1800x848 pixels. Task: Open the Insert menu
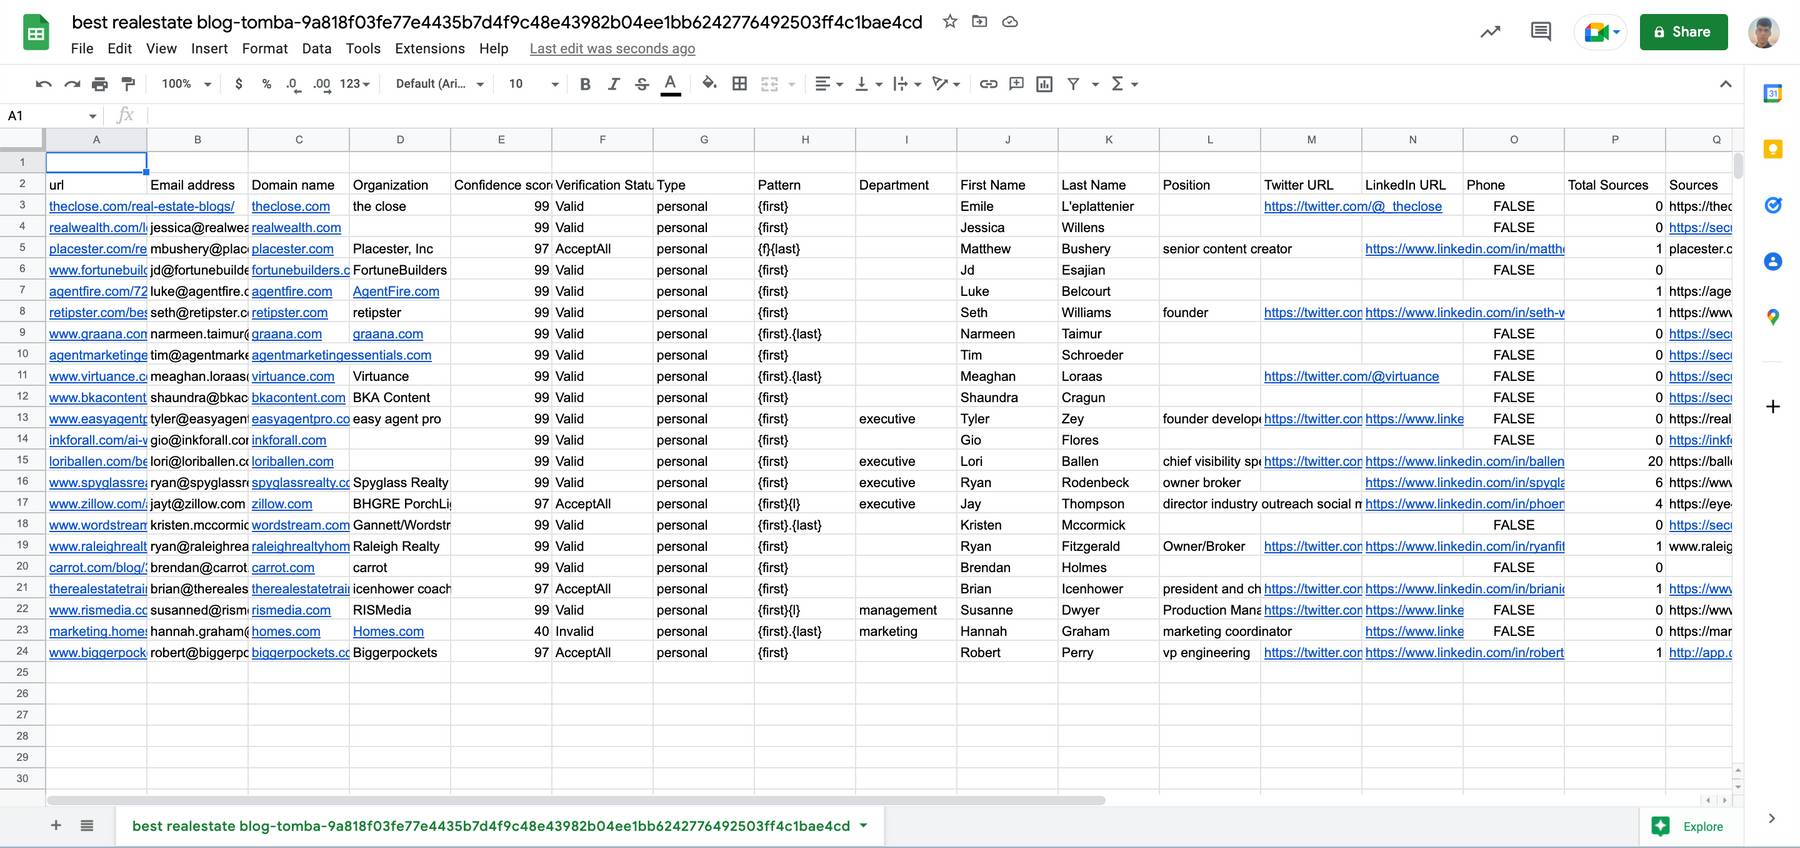click(209, 48)
